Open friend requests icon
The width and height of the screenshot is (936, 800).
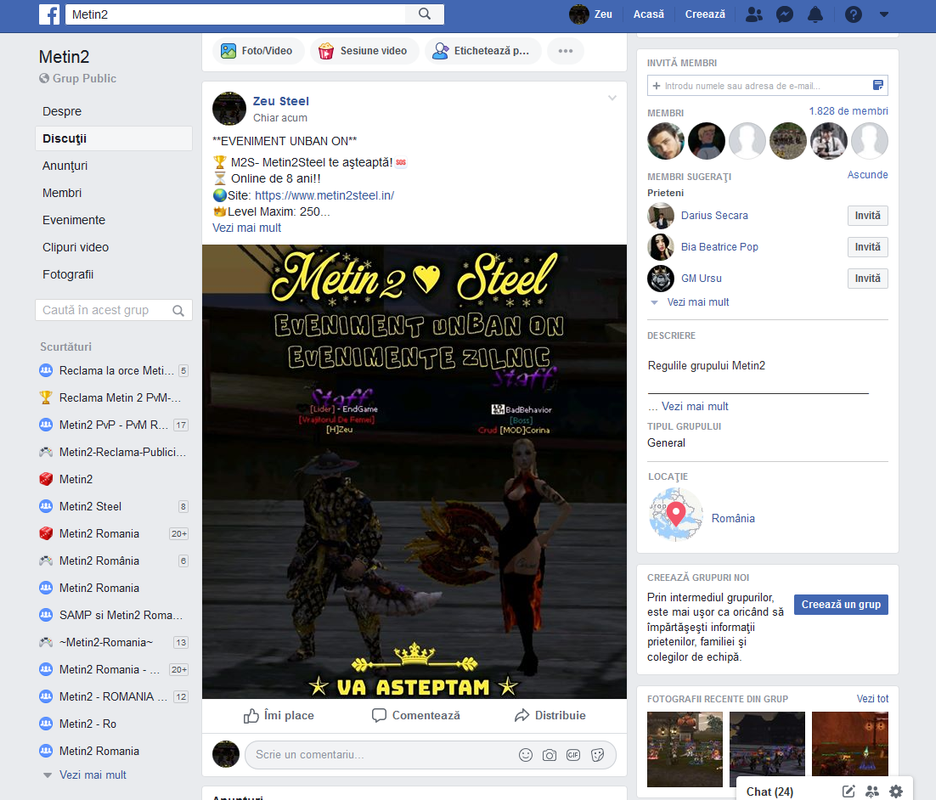click(x=755, y=14)
